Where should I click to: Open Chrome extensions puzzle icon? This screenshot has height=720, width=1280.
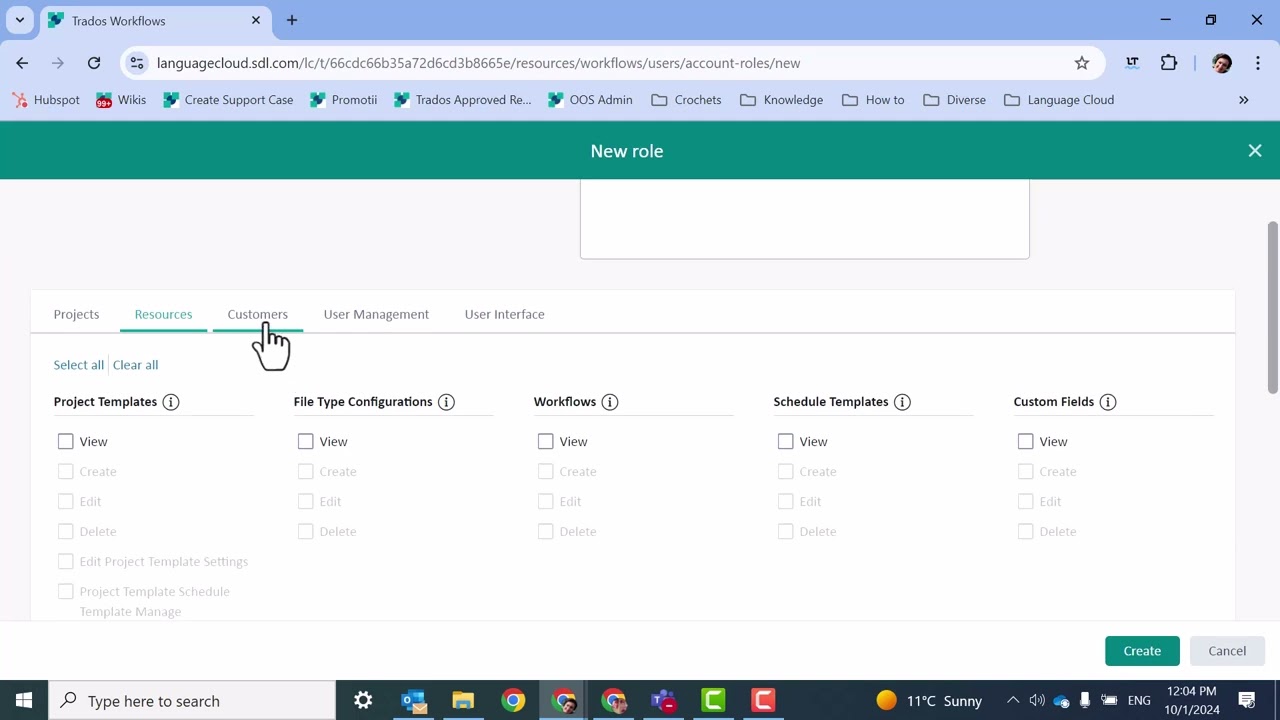pyautogui.click(x=1169, y=63)
